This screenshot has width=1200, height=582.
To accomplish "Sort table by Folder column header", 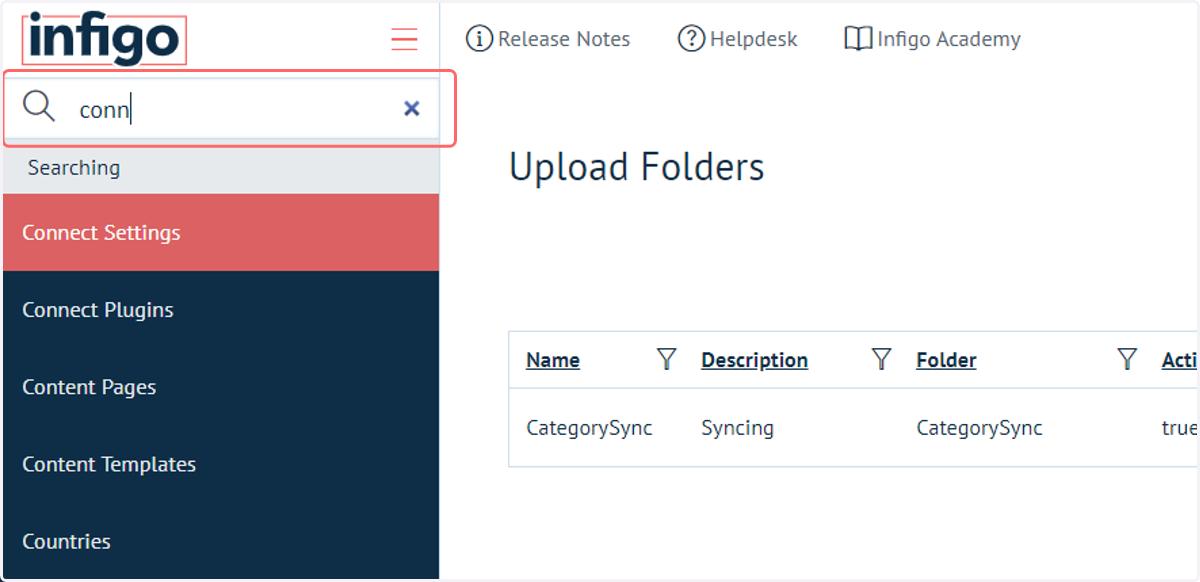I will pos(946,360).
